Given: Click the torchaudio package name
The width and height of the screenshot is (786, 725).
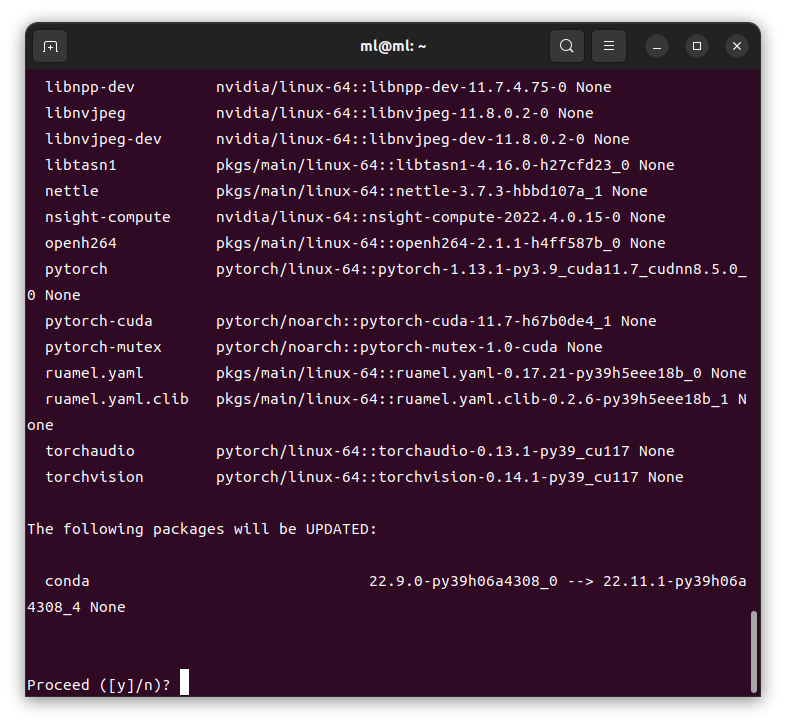Looking at the screenshot, I should (x=90, y=451).
